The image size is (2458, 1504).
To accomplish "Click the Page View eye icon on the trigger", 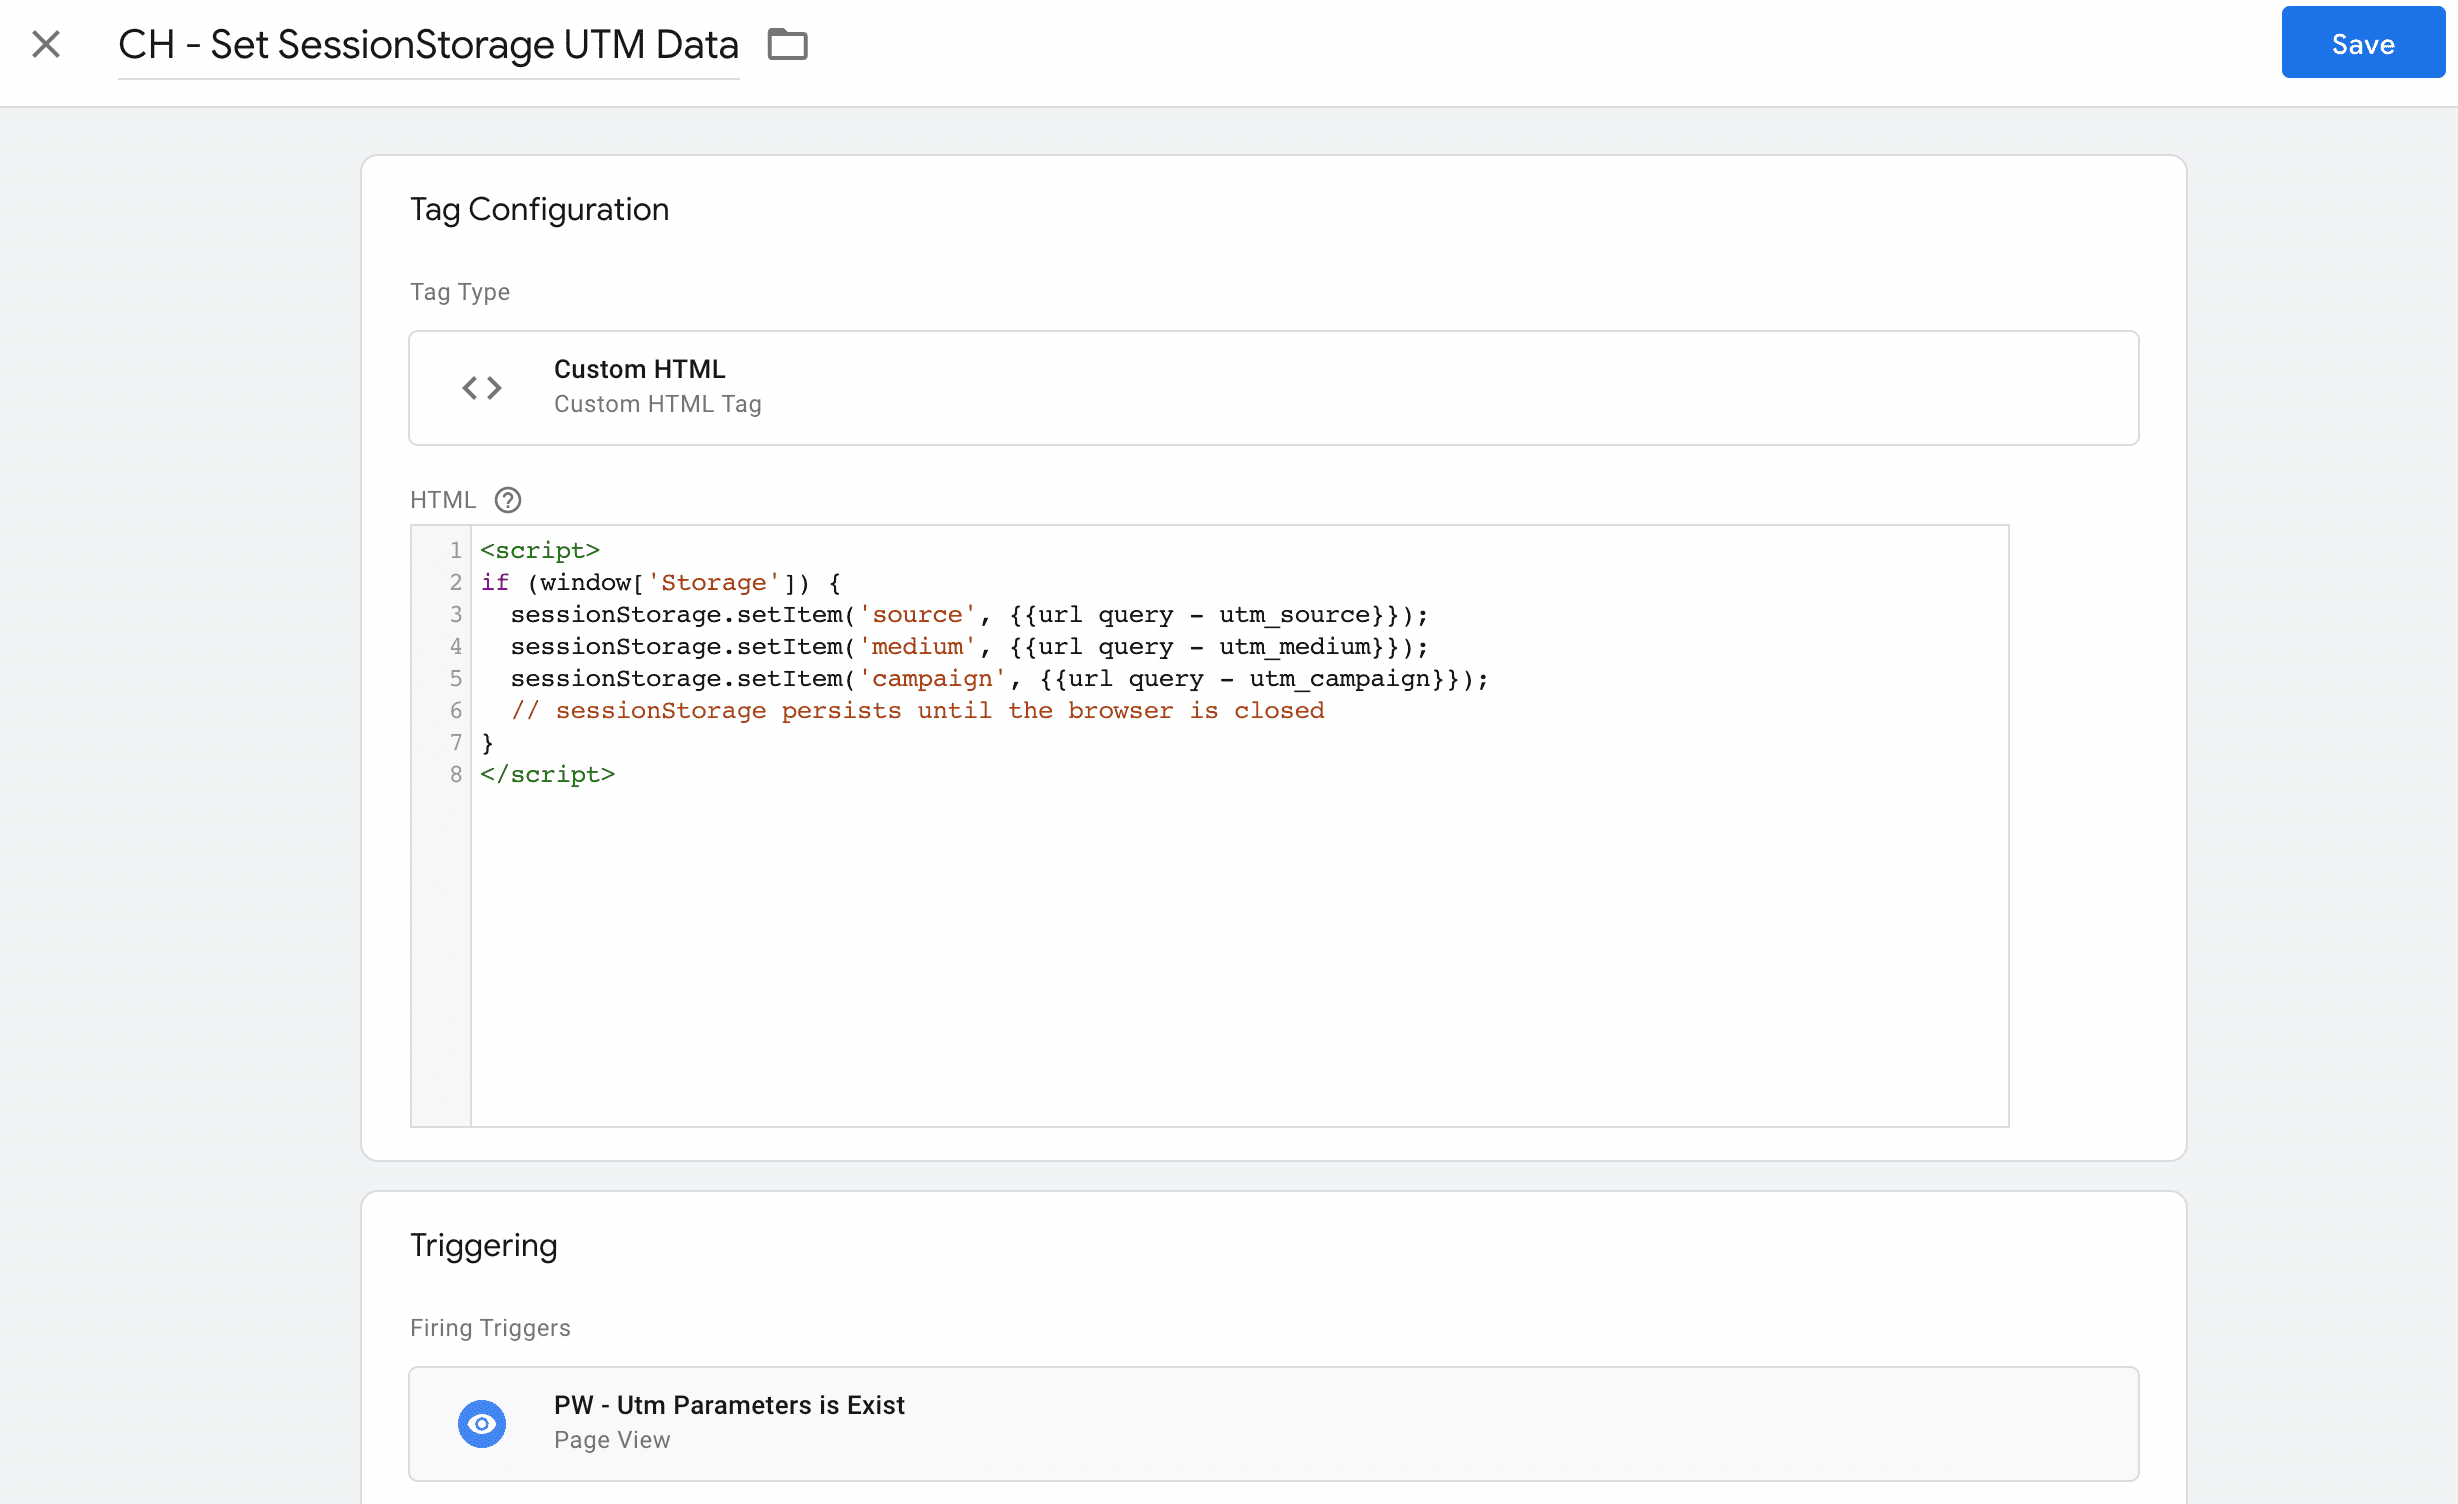I will pyautogui.click(x=484, y=1422).
